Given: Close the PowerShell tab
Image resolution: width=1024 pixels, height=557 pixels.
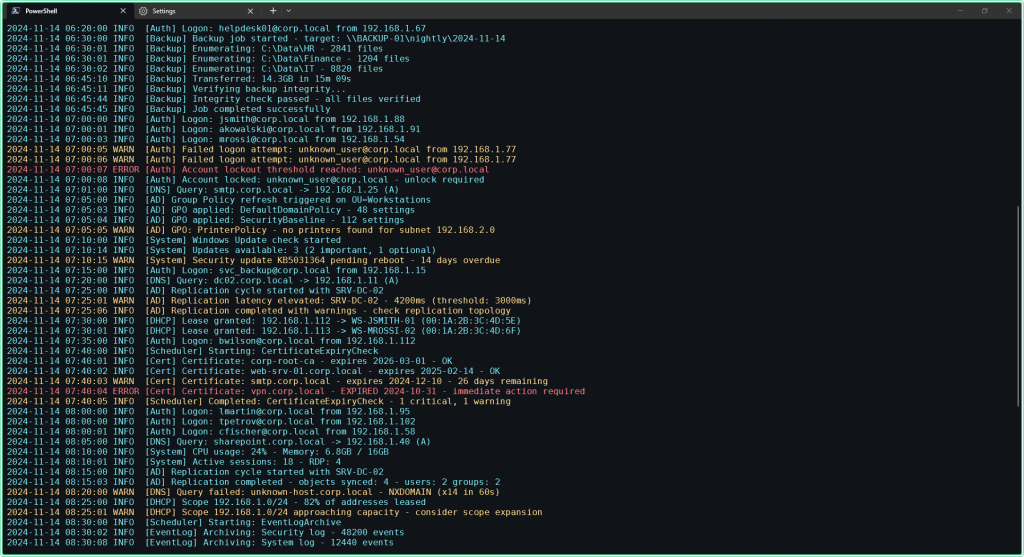Looking at the screenshot, I should click(123, 11).
